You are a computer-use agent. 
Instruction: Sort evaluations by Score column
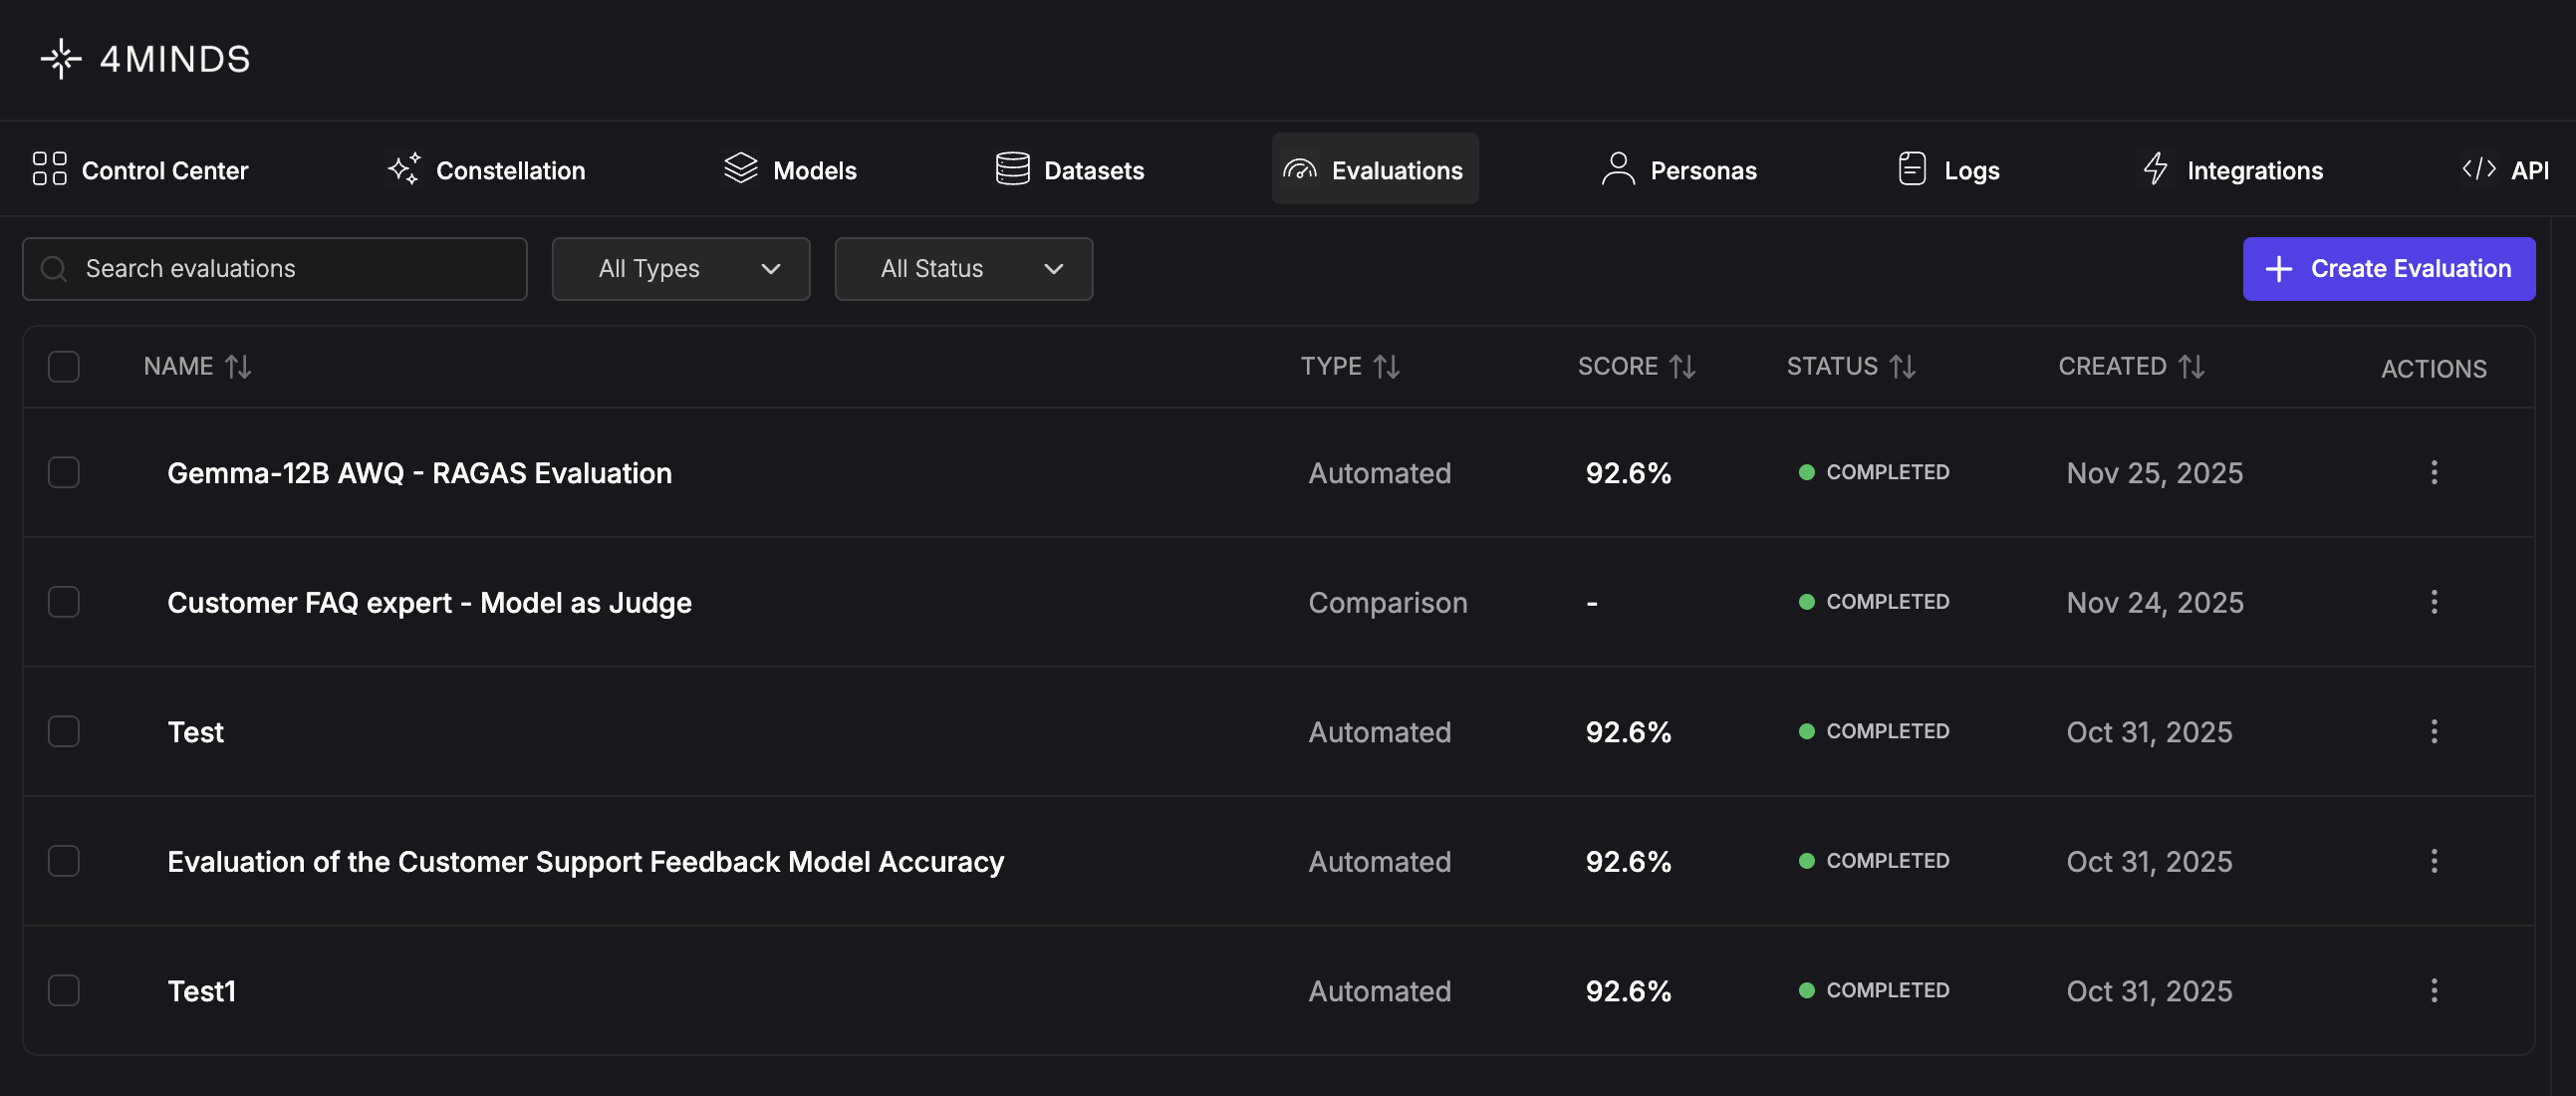pos(1682,367)
